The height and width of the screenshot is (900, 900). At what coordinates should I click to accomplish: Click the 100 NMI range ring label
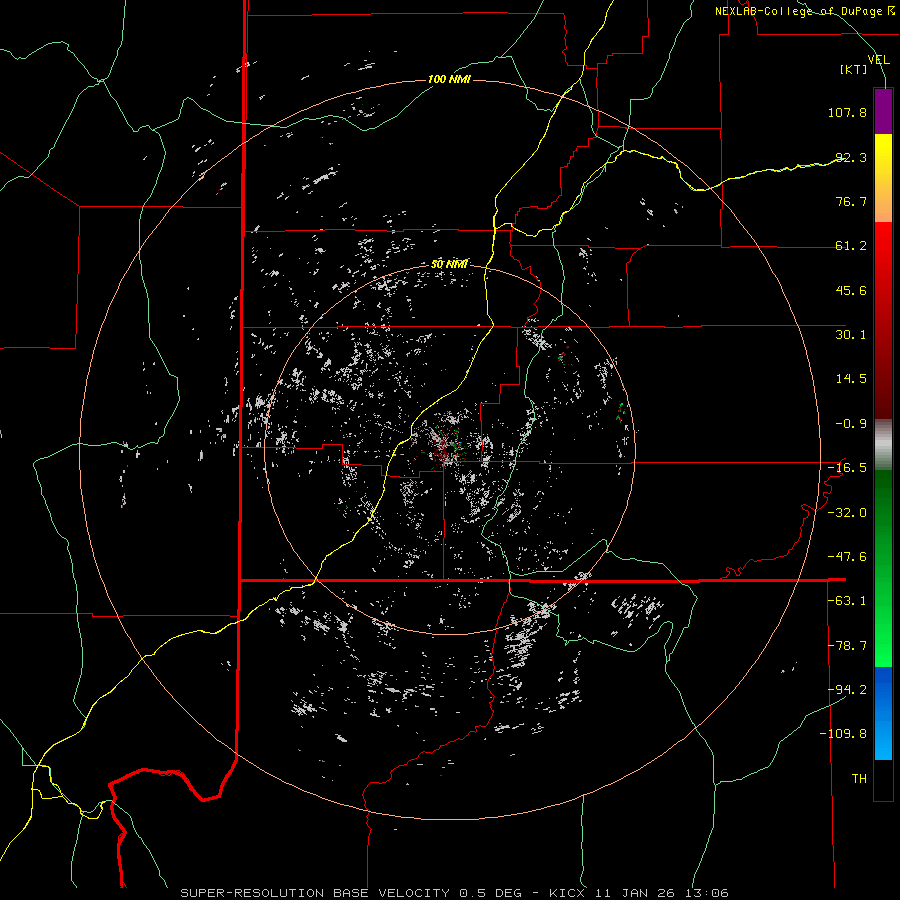449,79
